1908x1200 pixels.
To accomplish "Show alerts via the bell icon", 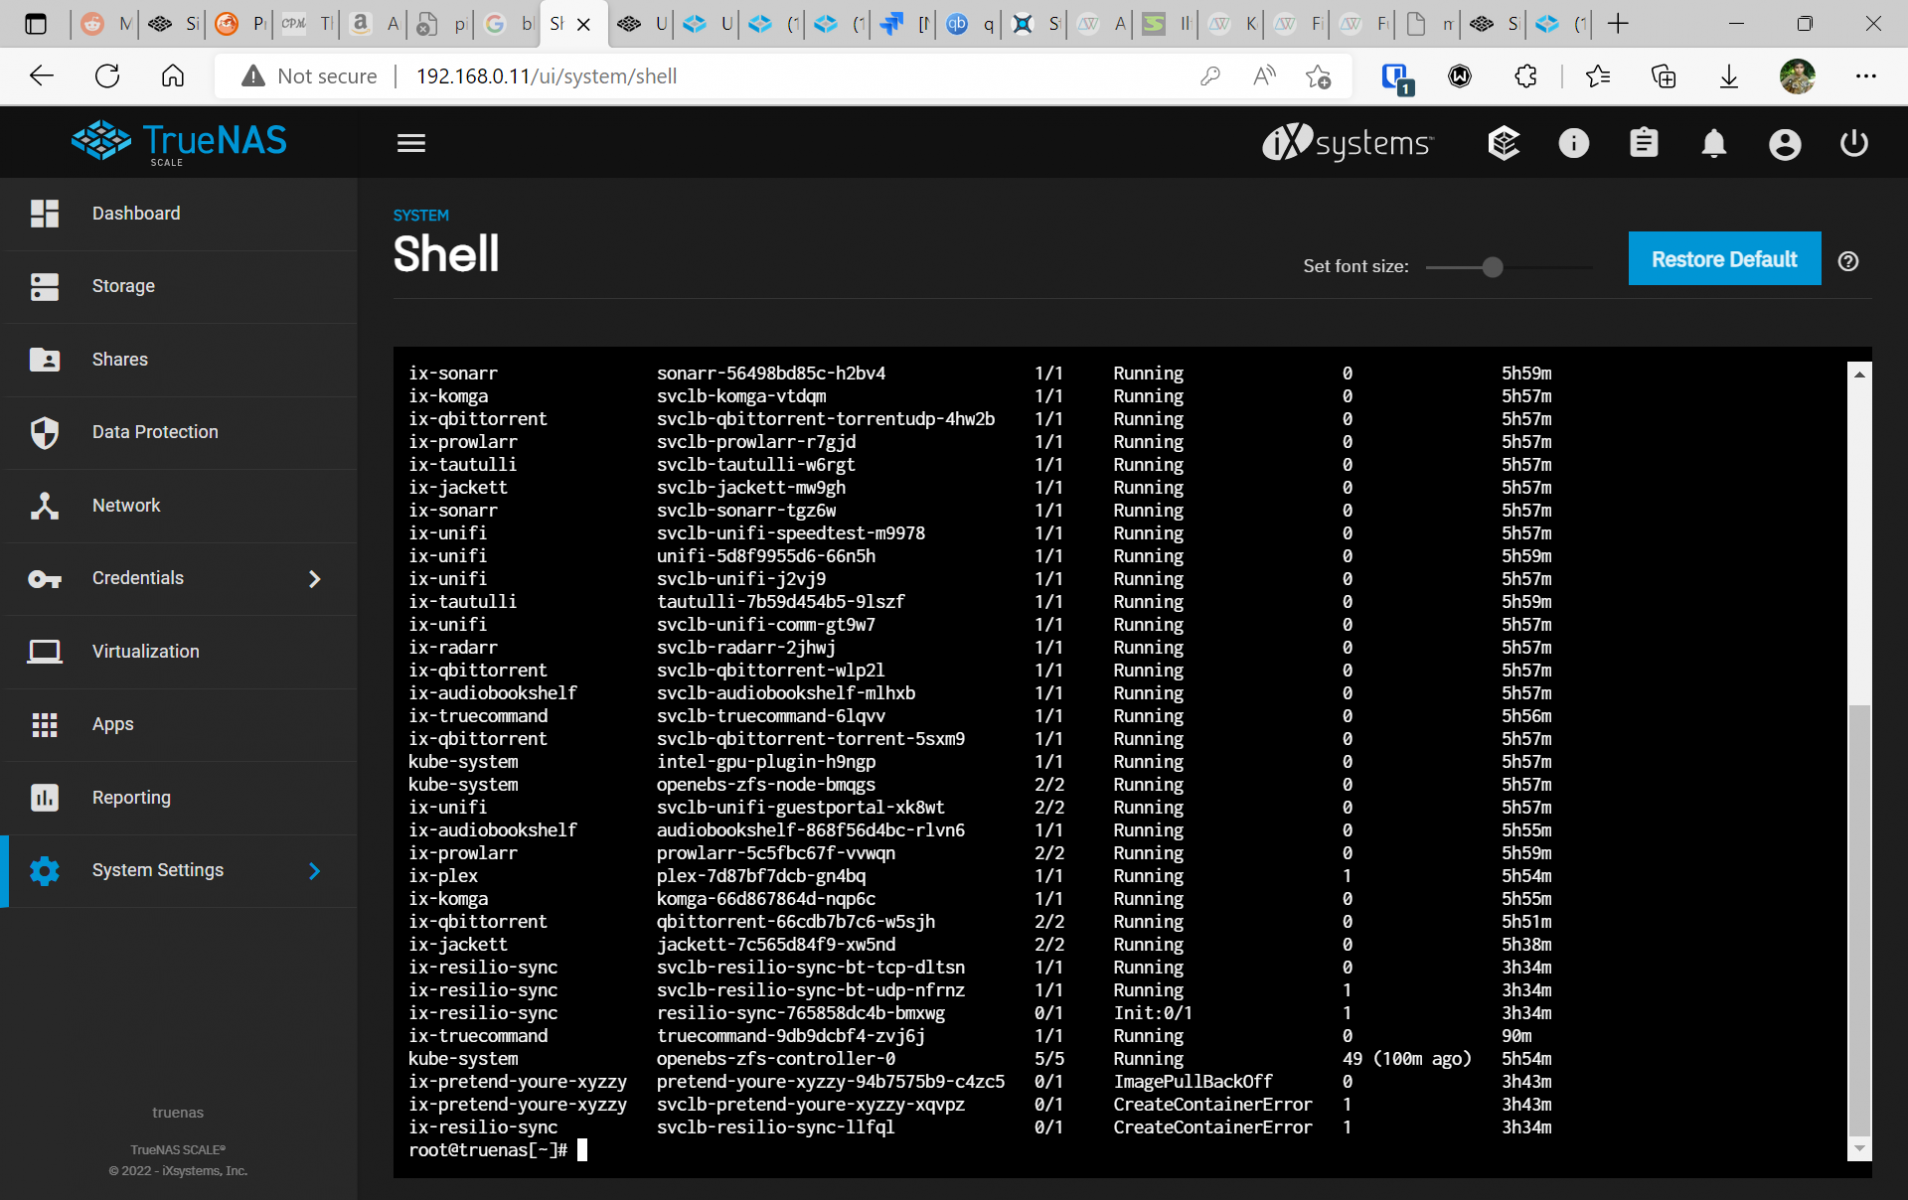I will pyautogui.click(x=1714, y=143).
